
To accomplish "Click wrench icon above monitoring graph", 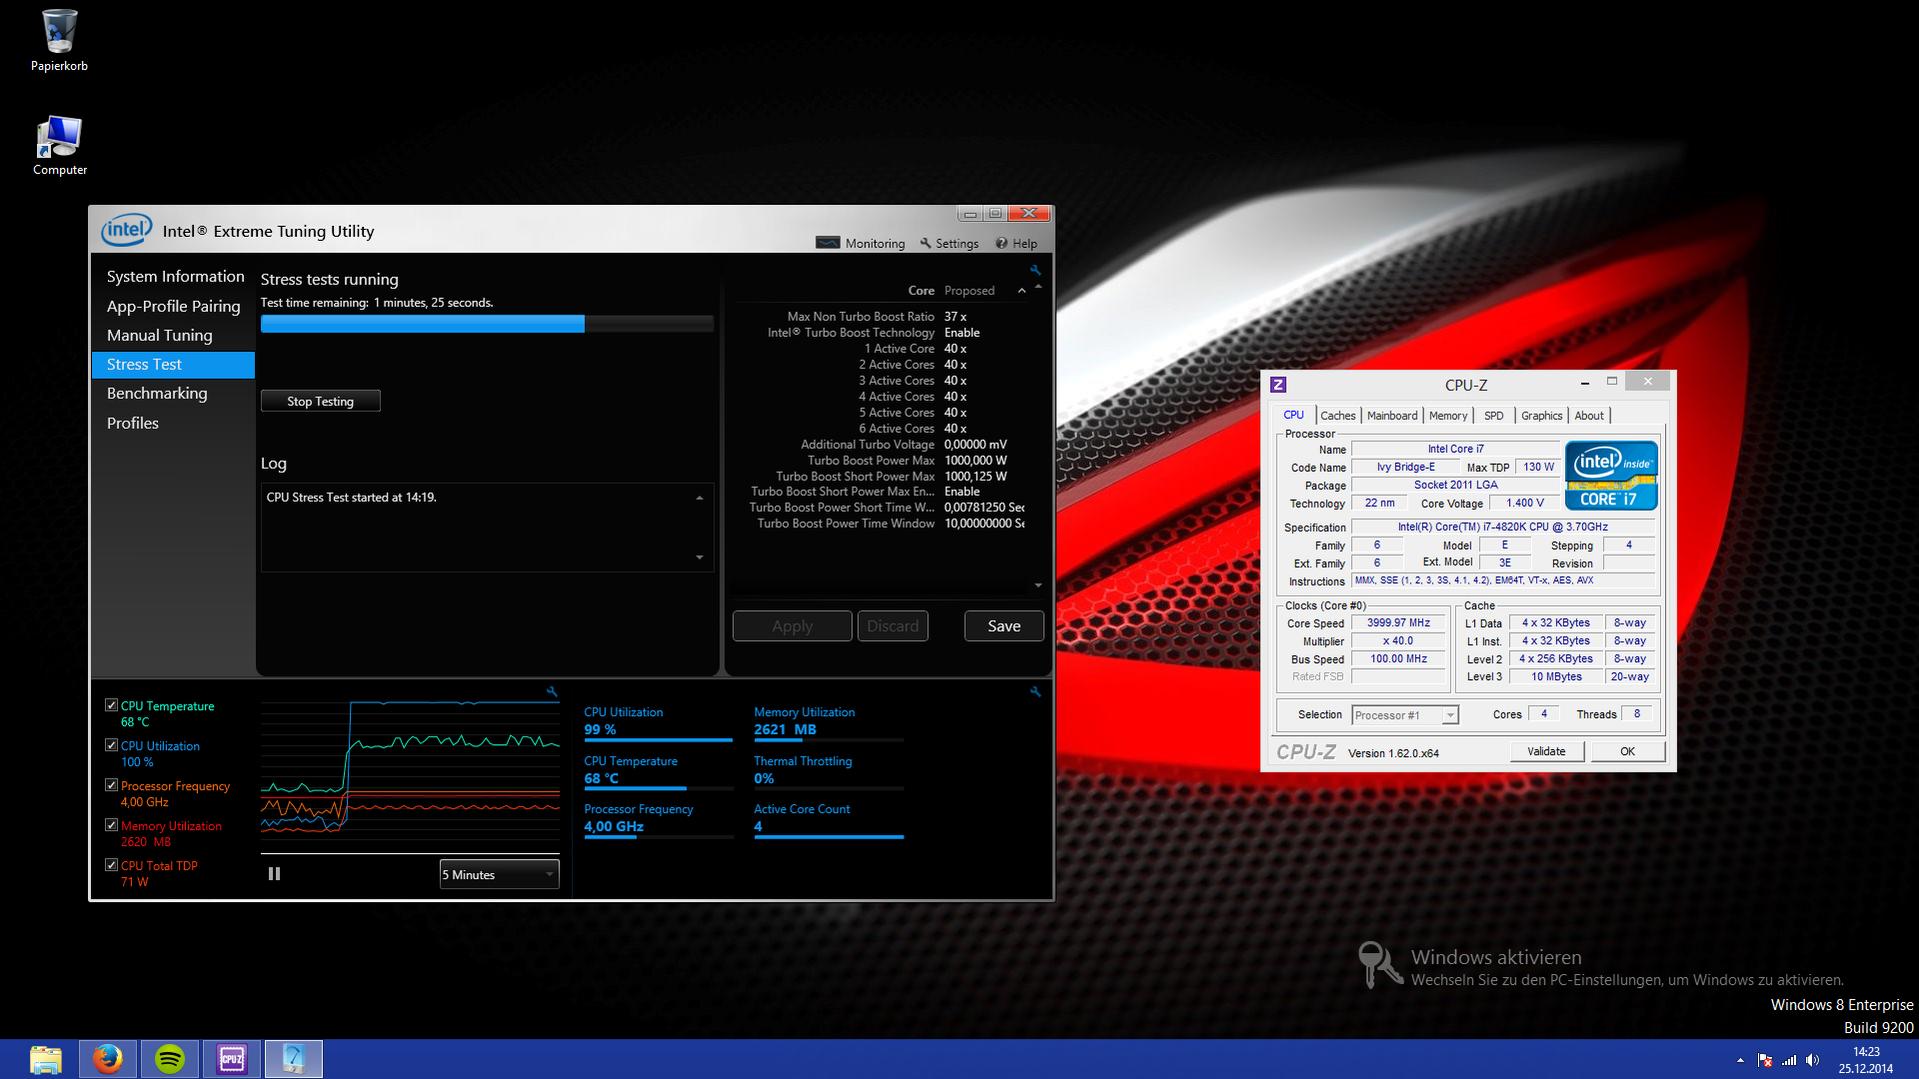I will point(552,691).
